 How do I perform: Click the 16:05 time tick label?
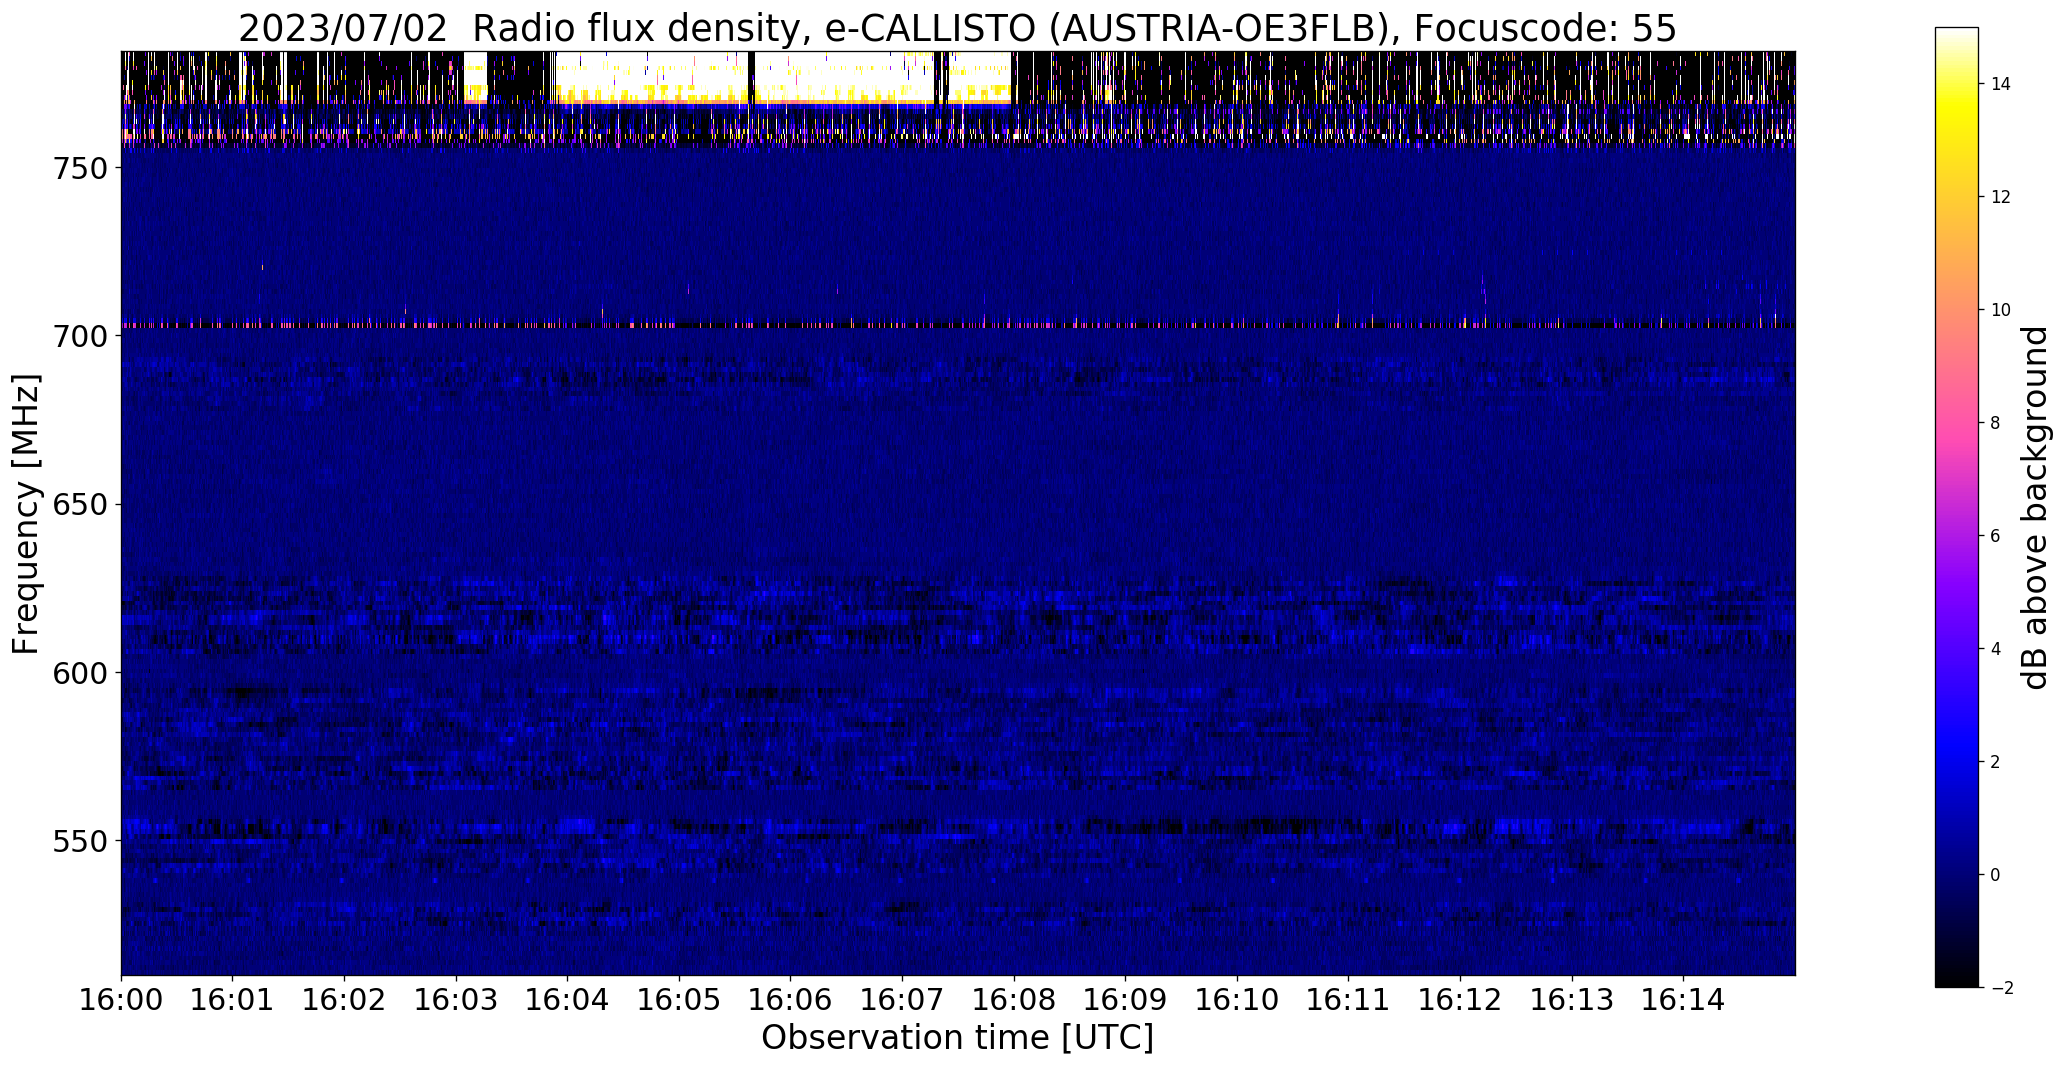679,999
